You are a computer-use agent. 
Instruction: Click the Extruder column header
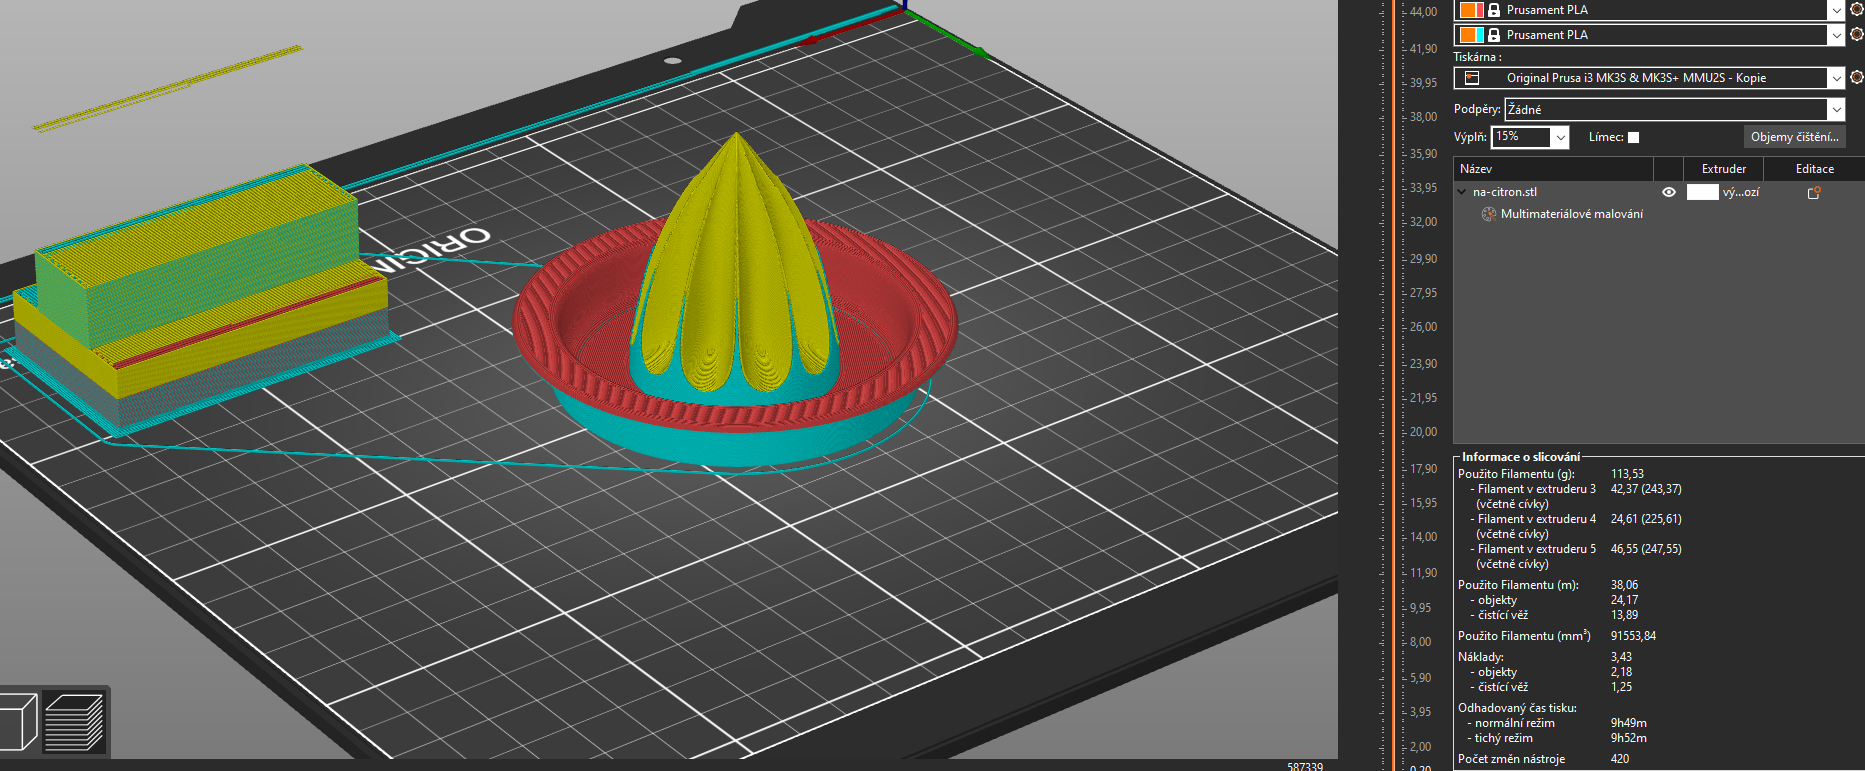point(1723,169)
